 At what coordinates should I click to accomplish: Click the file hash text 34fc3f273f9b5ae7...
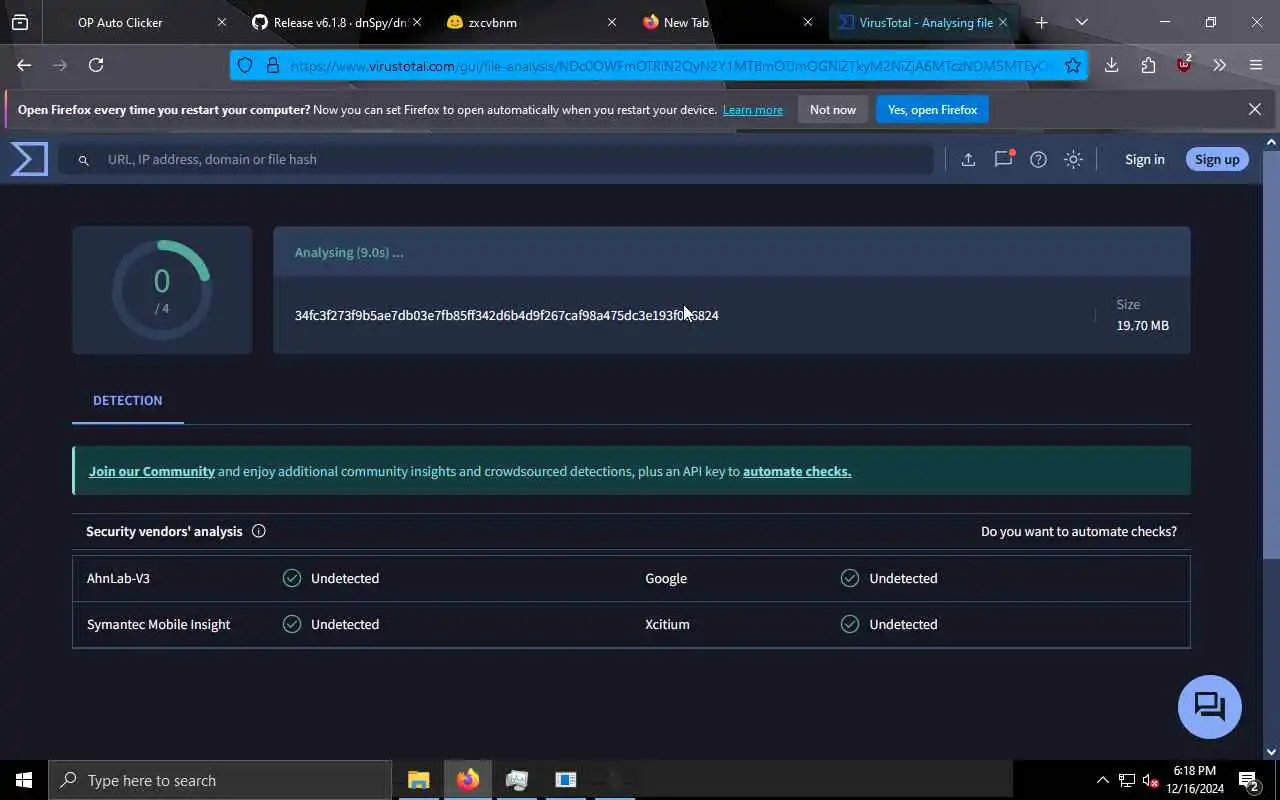507,315
